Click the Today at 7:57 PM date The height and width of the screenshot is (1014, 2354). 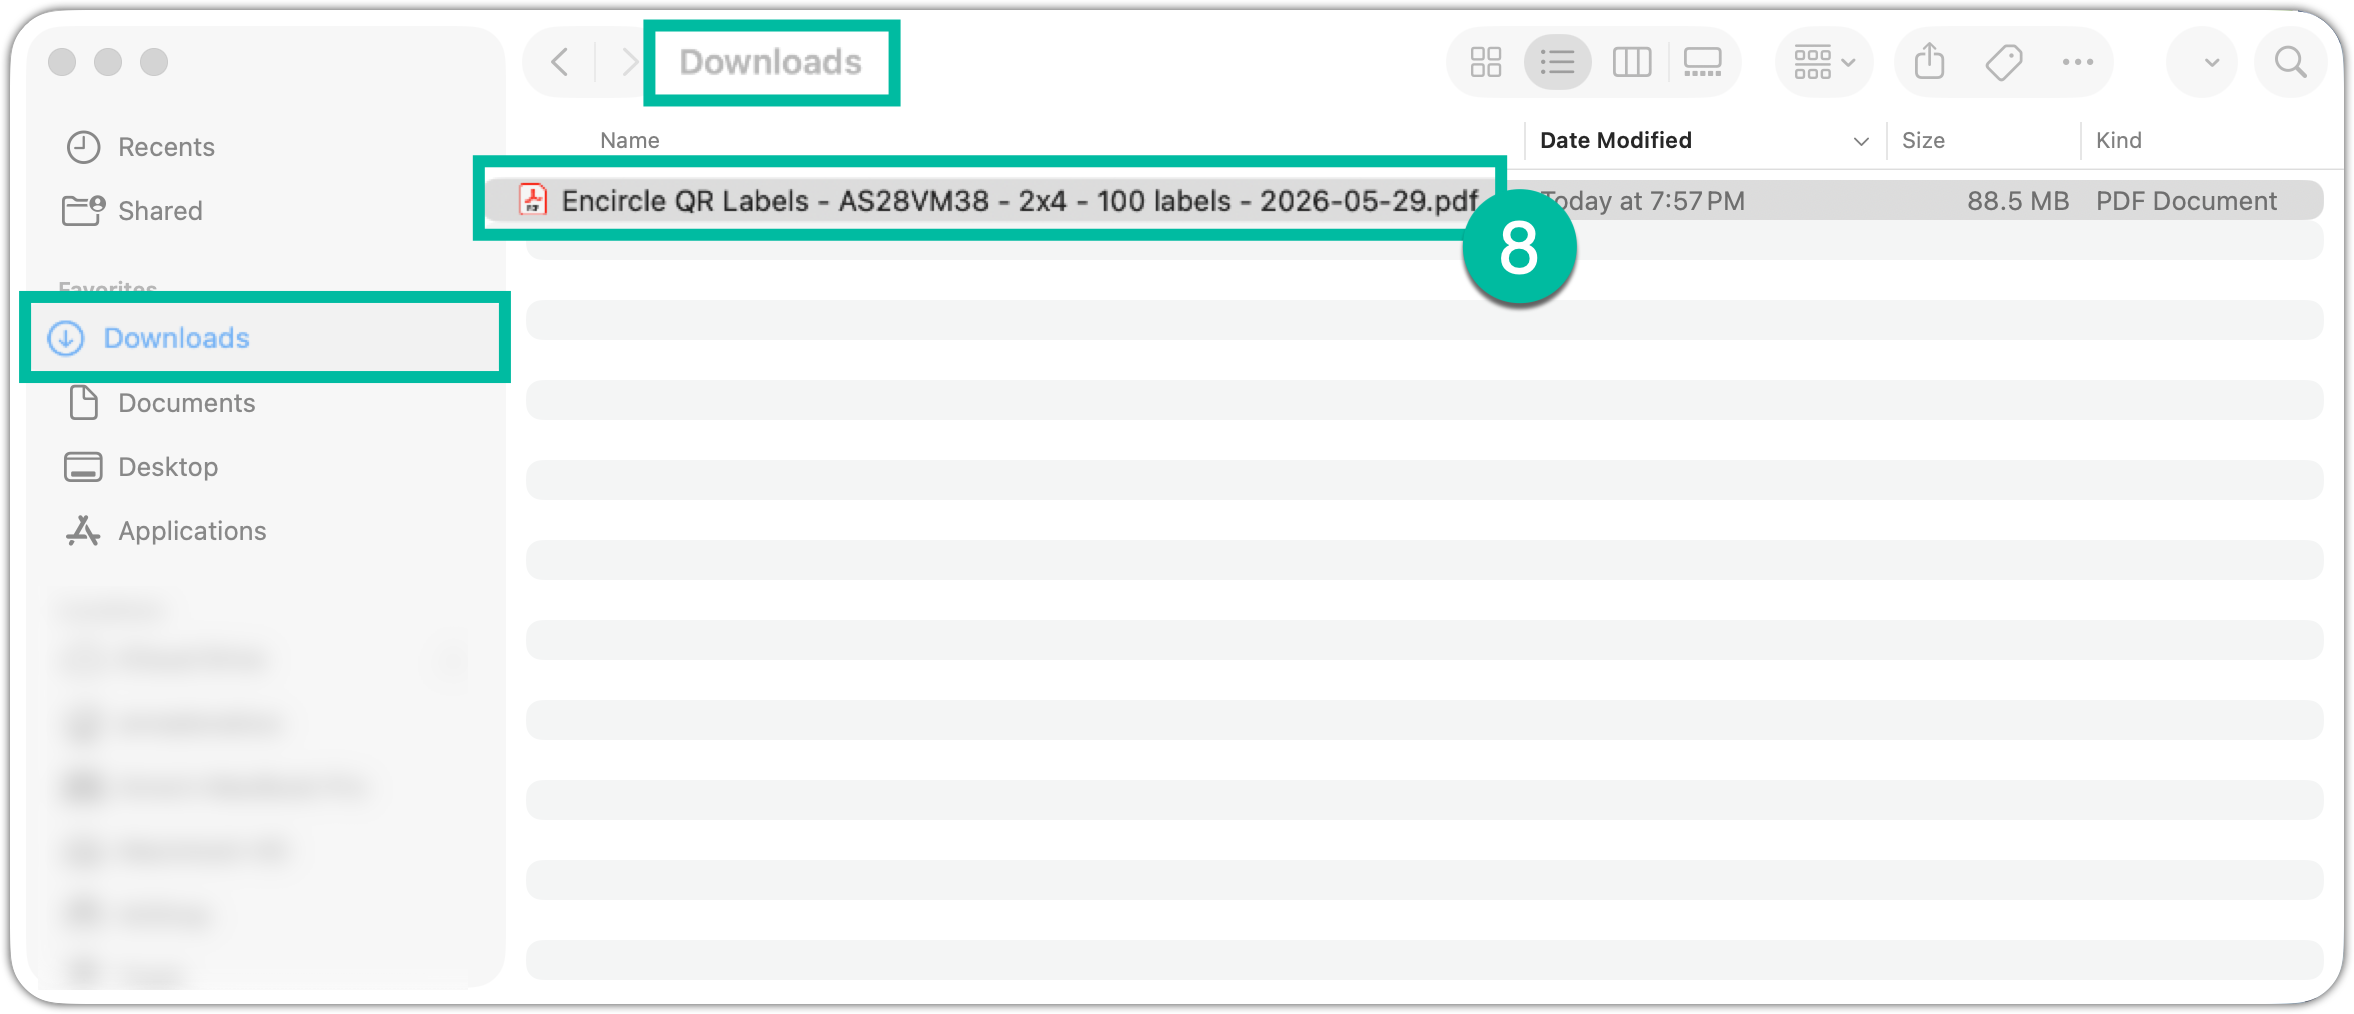(x=1643, y=201)
